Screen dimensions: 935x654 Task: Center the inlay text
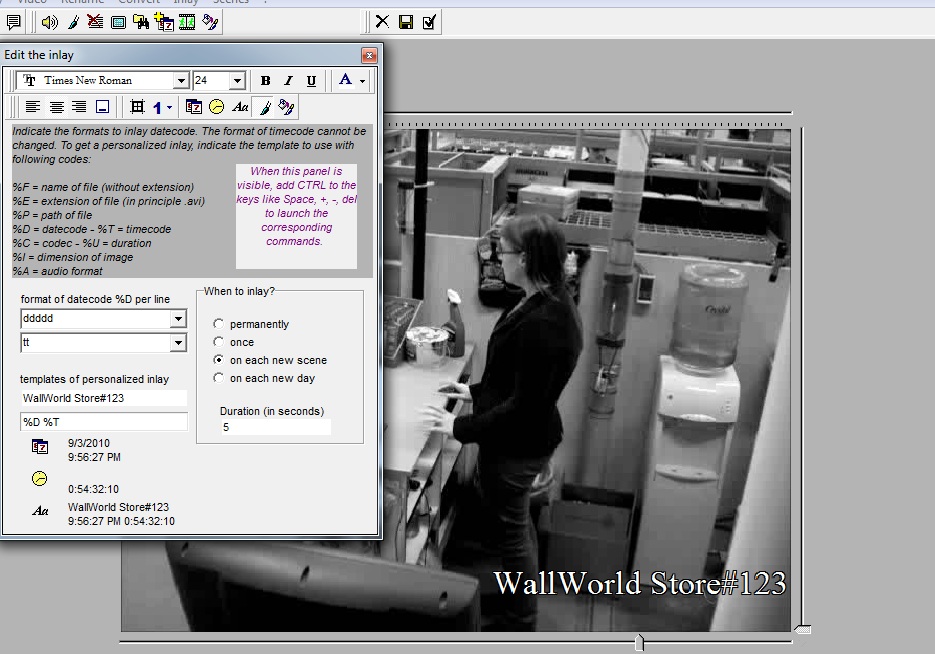tap(57, 107)
